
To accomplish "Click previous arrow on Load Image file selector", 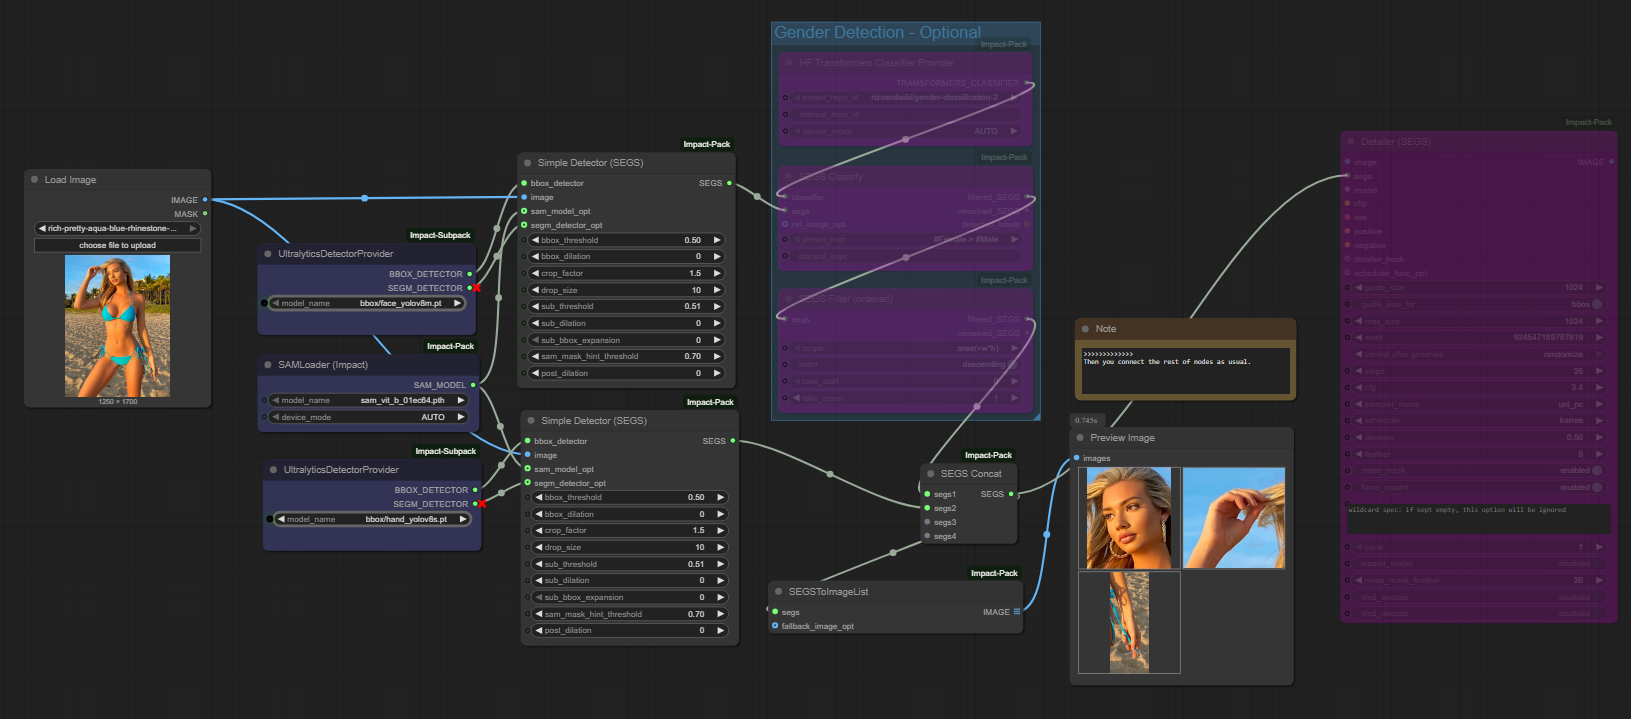I will (x=42, y=228).
